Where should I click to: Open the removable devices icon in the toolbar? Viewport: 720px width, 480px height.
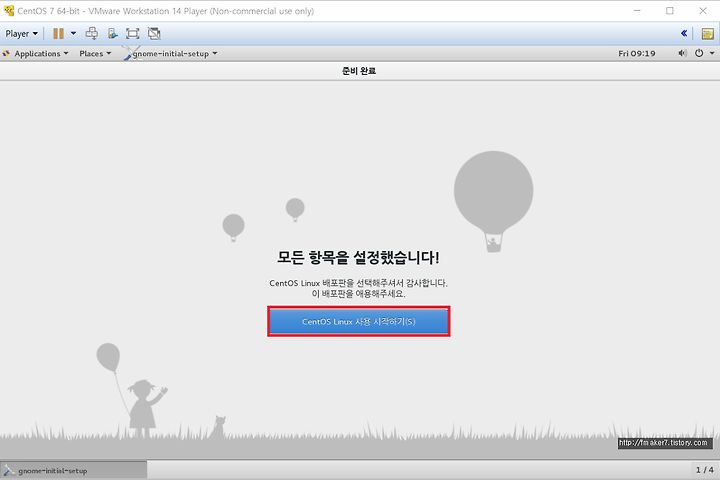(112, 34)
